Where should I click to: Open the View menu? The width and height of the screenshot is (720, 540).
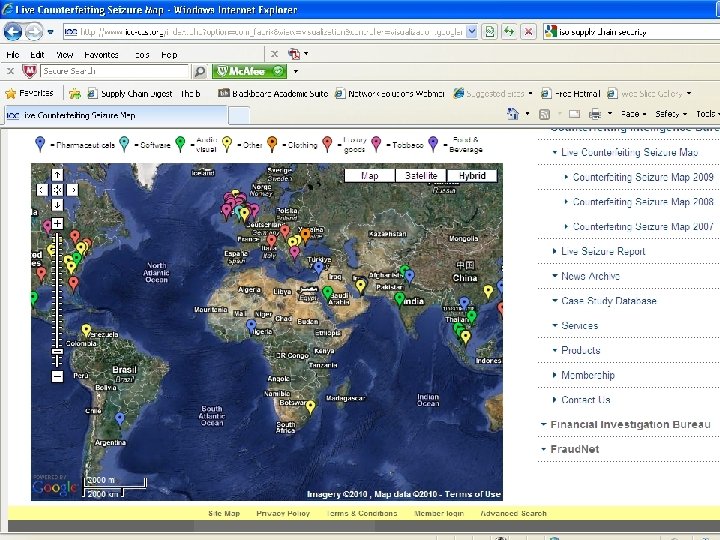(x=65, y=55)
